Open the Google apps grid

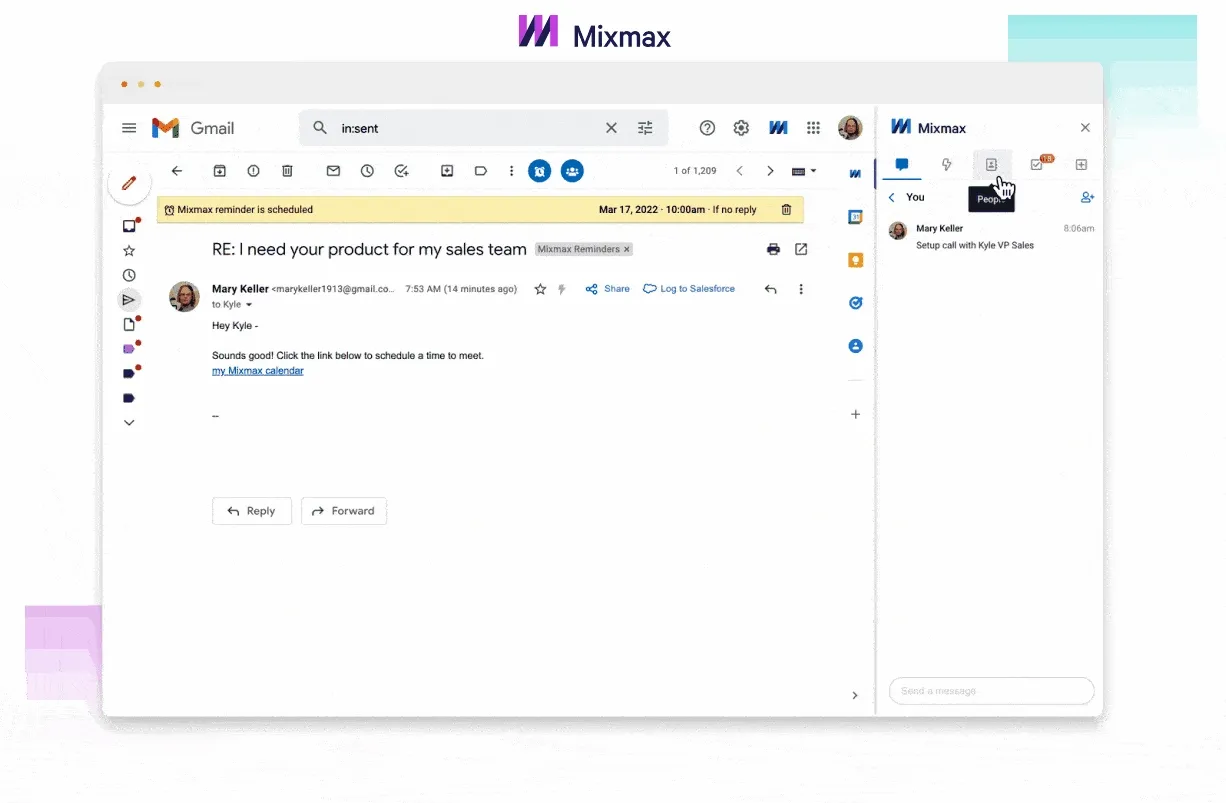(814, 128)
